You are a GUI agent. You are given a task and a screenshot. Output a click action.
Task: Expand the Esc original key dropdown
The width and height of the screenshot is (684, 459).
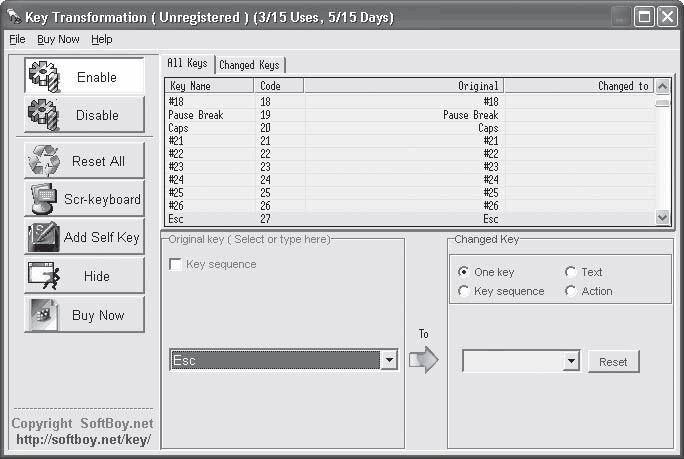point(389,360)
